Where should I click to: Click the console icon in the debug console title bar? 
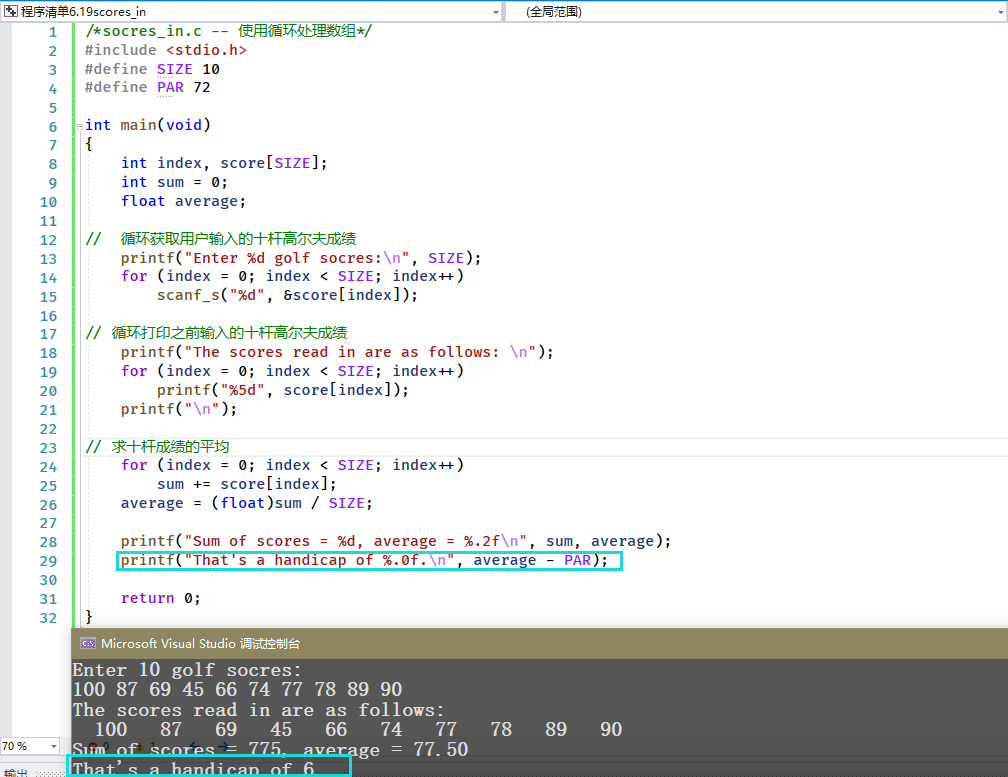[x=87, y=644]
